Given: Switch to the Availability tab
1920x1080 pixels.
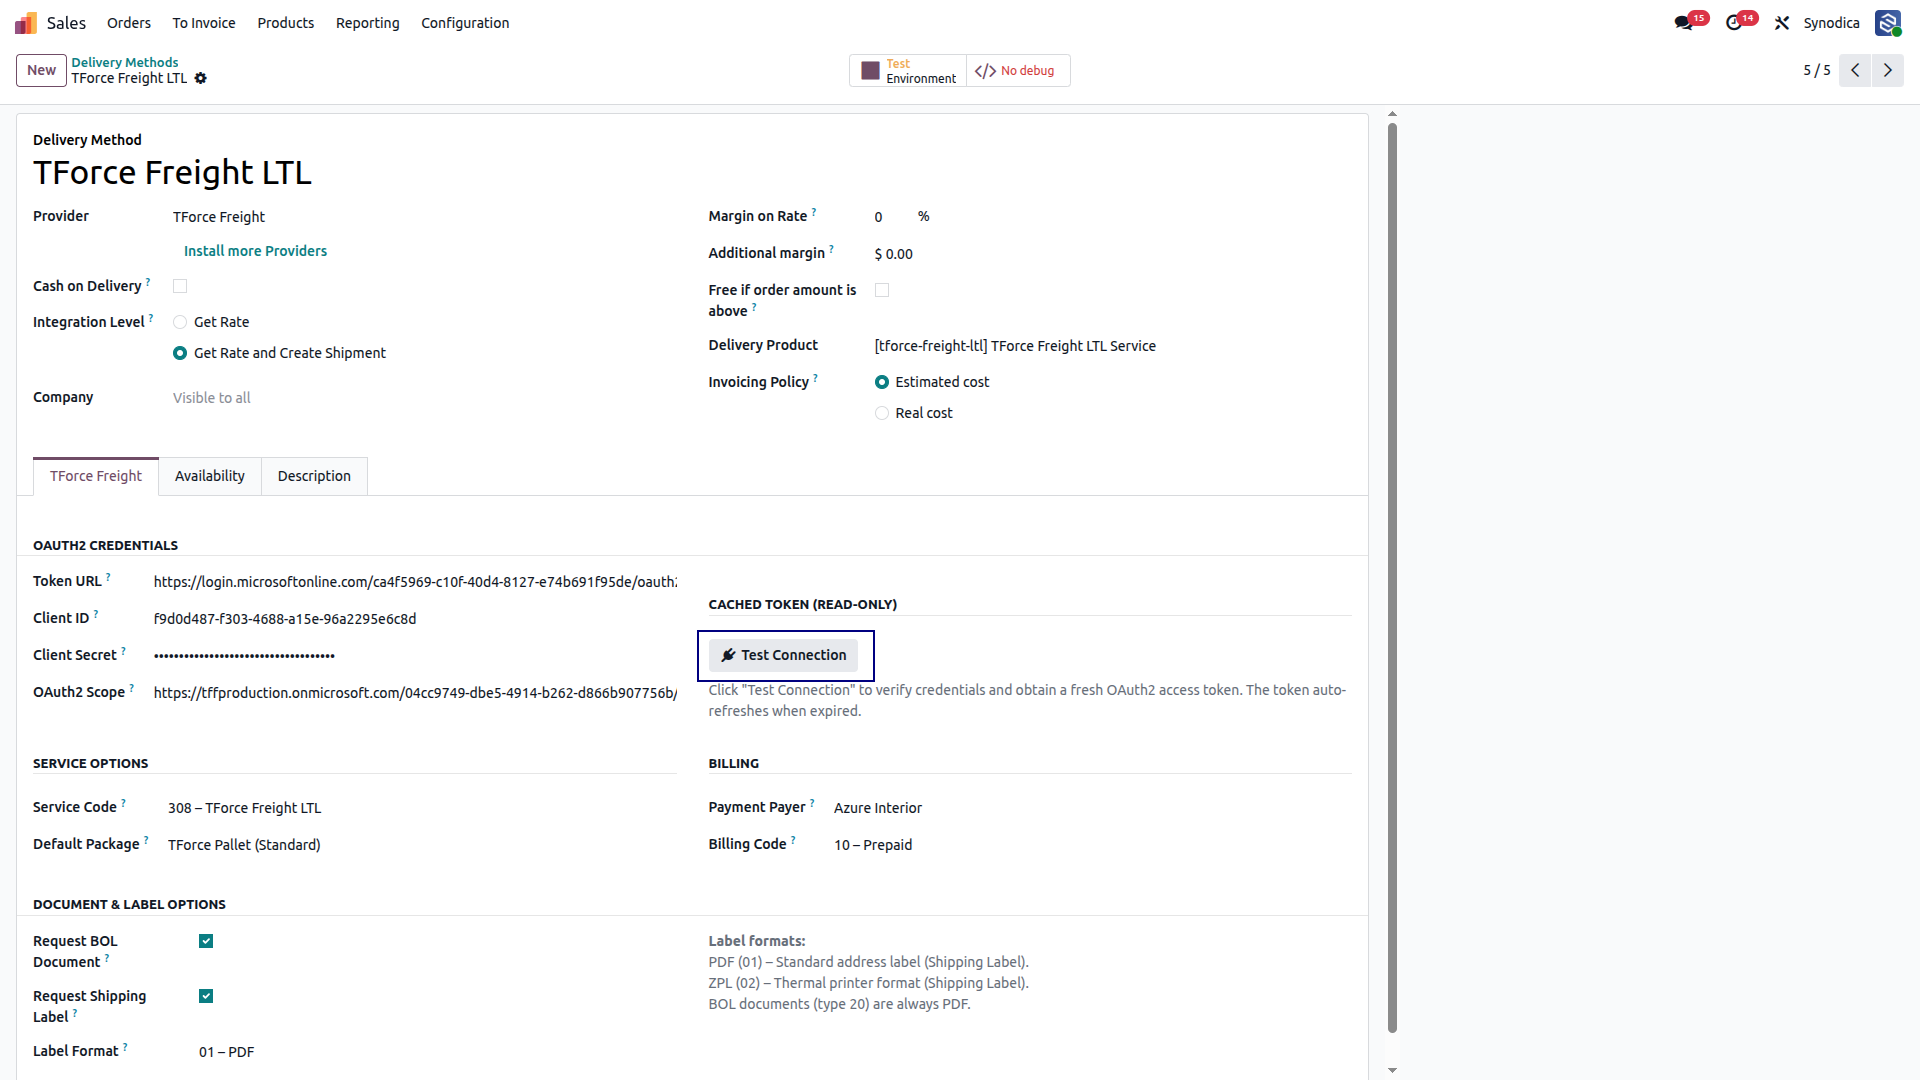Looking at the screenshot, I should coord(210,476).
